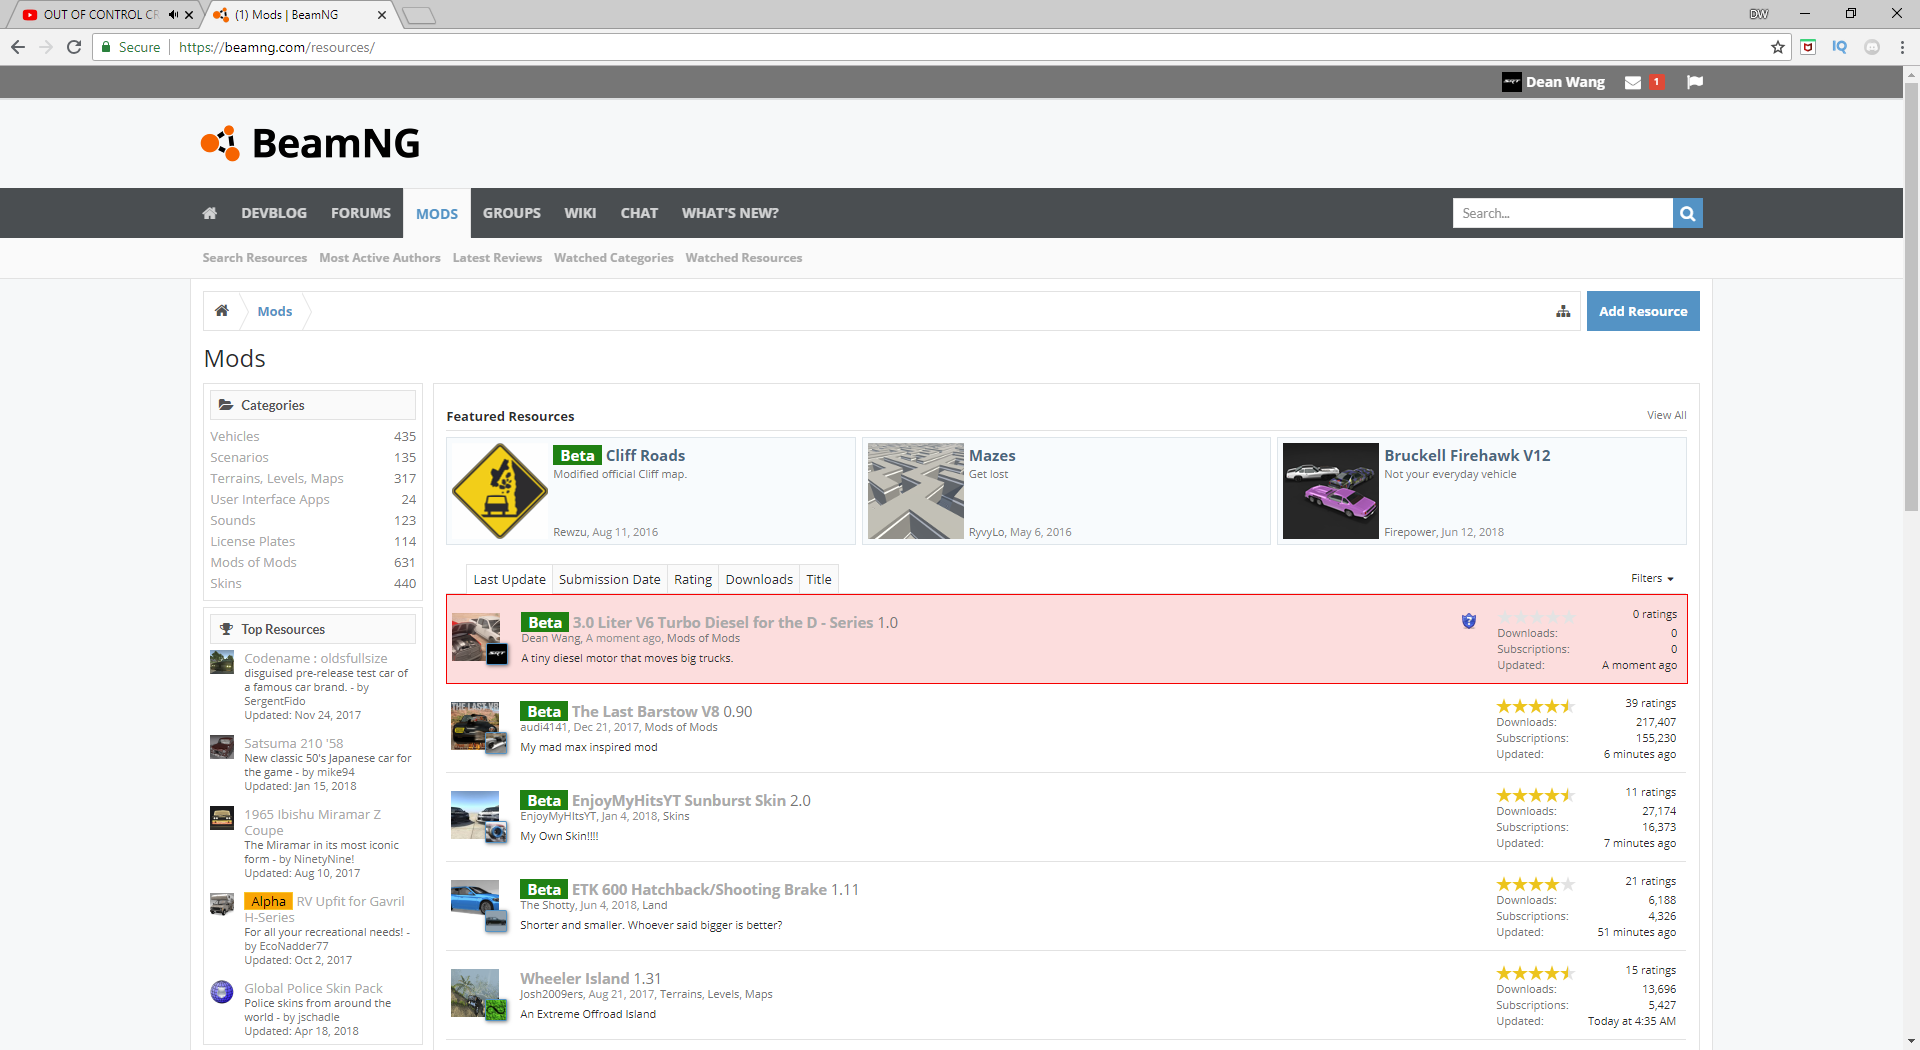Click the red shield extension icon
This screenshot has height=1050, width=1920.
pyautogui.click(x=1808, y=47)
